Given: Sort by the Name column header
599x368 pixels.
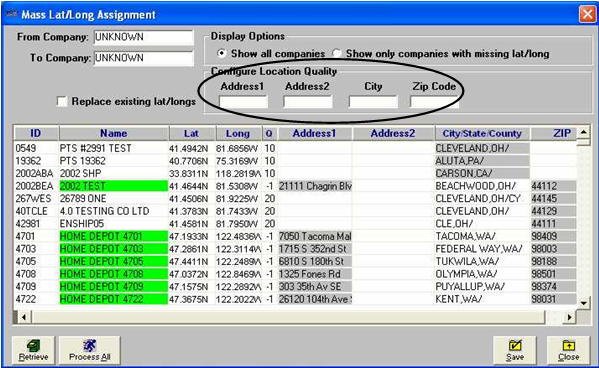Looking at the screenshot, I should pos(113,133).
